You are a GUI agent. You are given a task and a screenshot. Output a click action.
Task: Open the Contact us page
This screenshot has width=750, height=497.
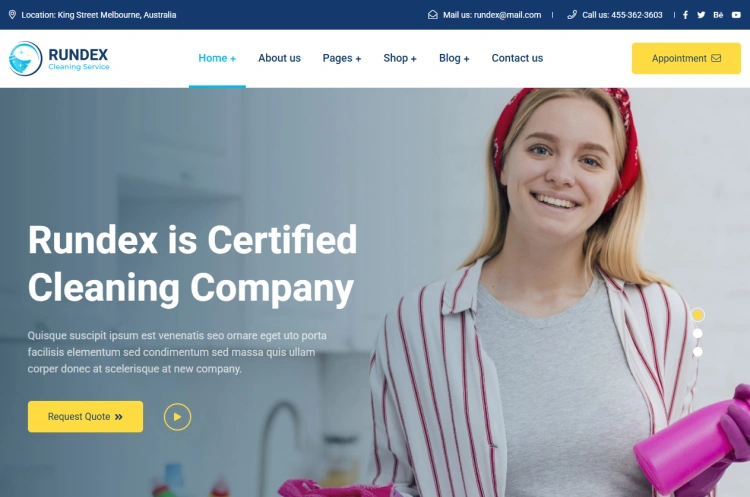click(x=517, y=58)
